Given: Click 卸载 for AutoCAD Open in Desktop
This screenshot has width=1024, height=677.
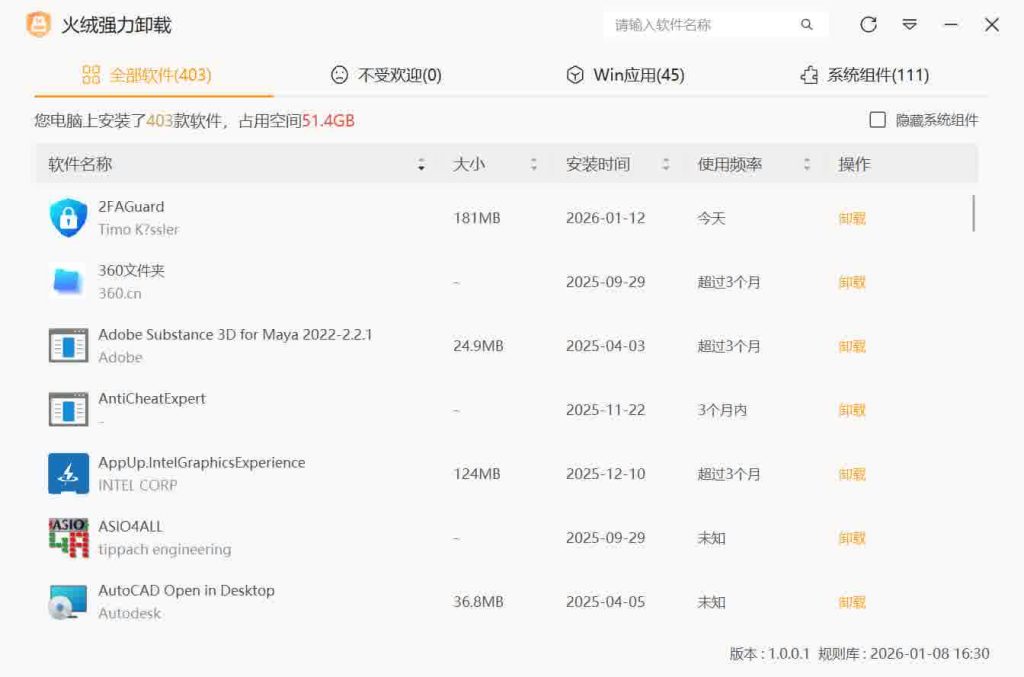Looking at the screenshot, I should tap(851, 601).
